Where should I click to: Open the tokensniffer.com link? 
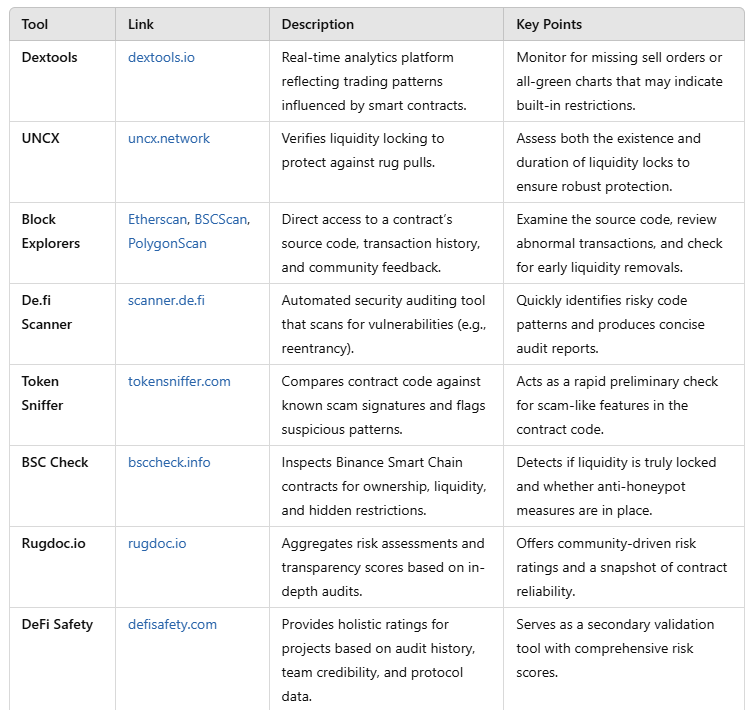(179, 381)
